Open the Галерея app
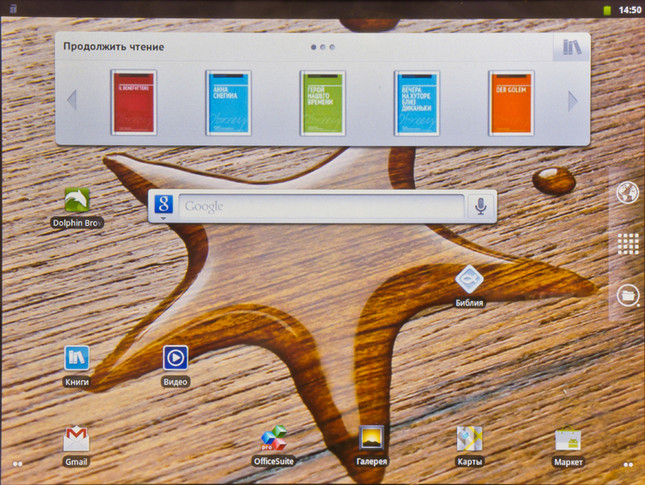Image resolution: width=645 pixels, height=485 pixels. 371,438
